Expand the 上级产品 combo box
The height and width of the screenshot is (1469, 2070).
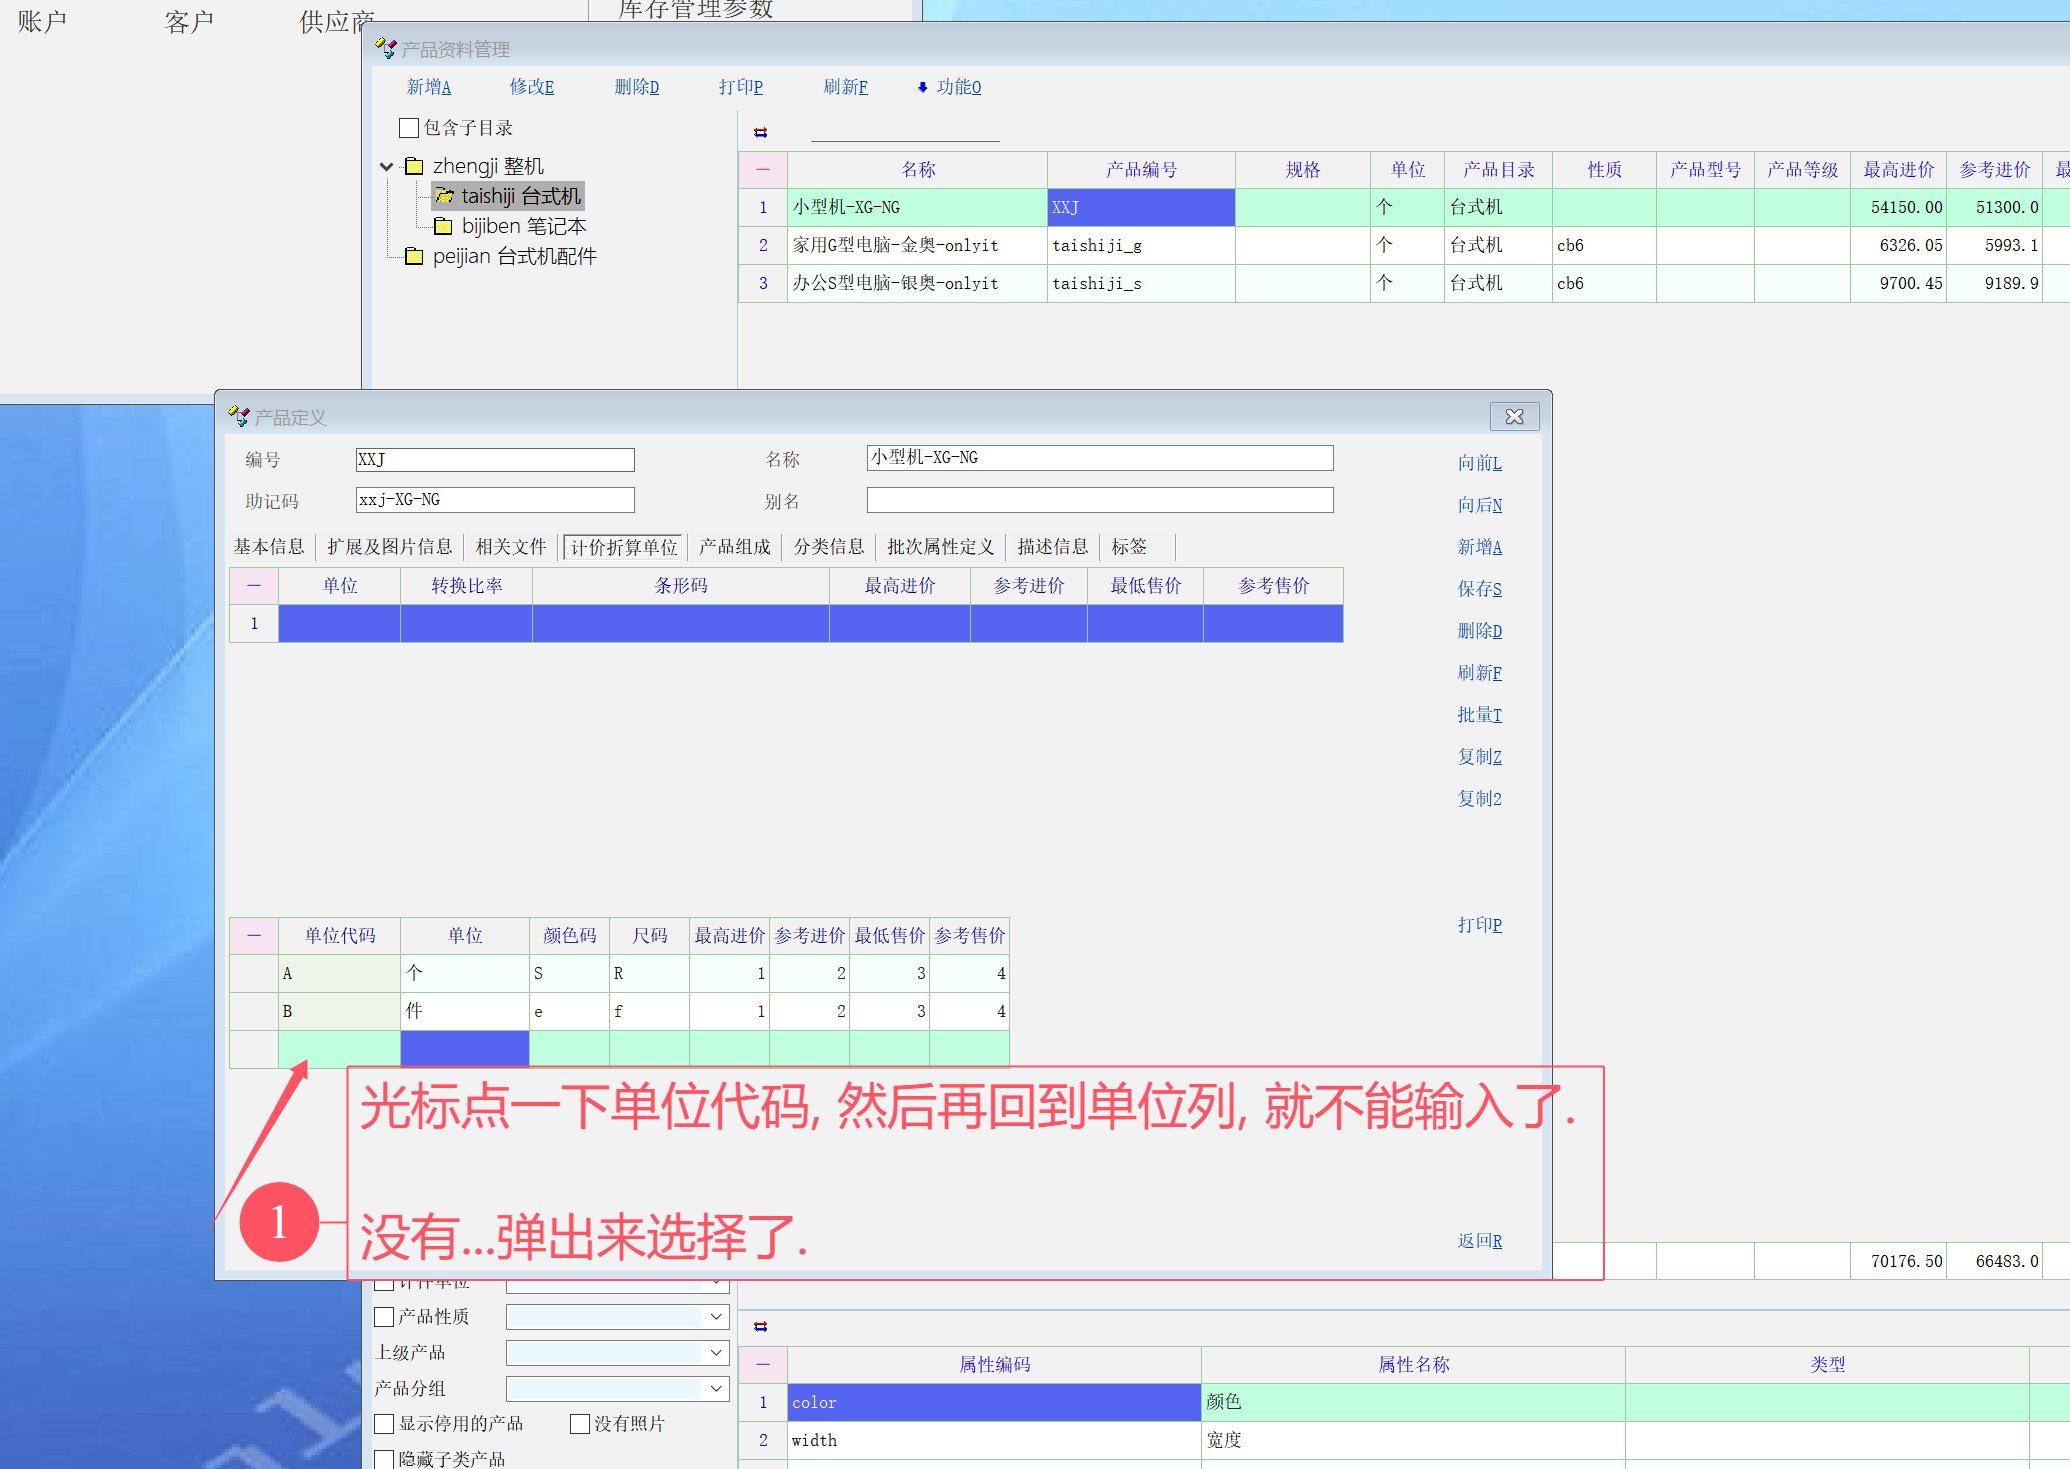(x=716, y=1353)
